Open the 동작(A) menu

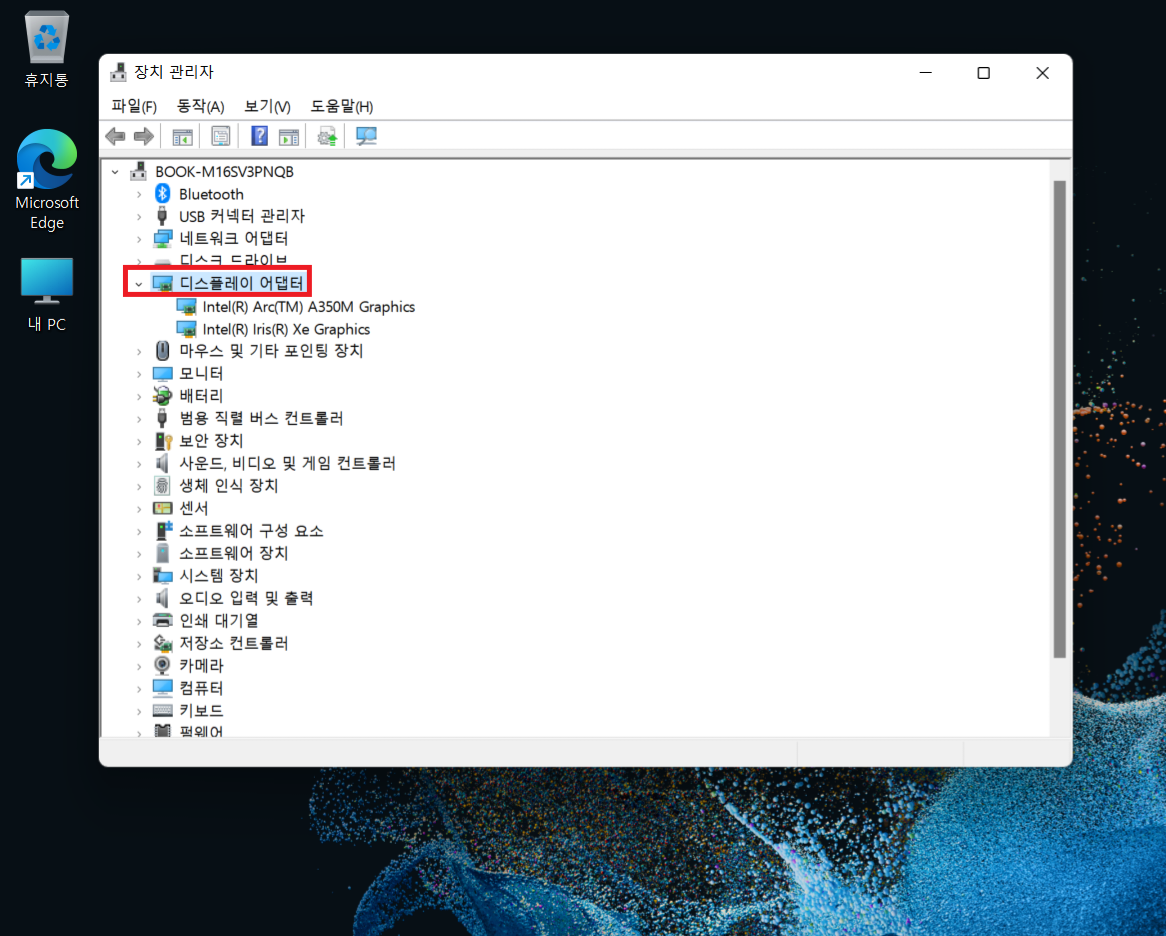pyautogui.click(x=201, y=106)
